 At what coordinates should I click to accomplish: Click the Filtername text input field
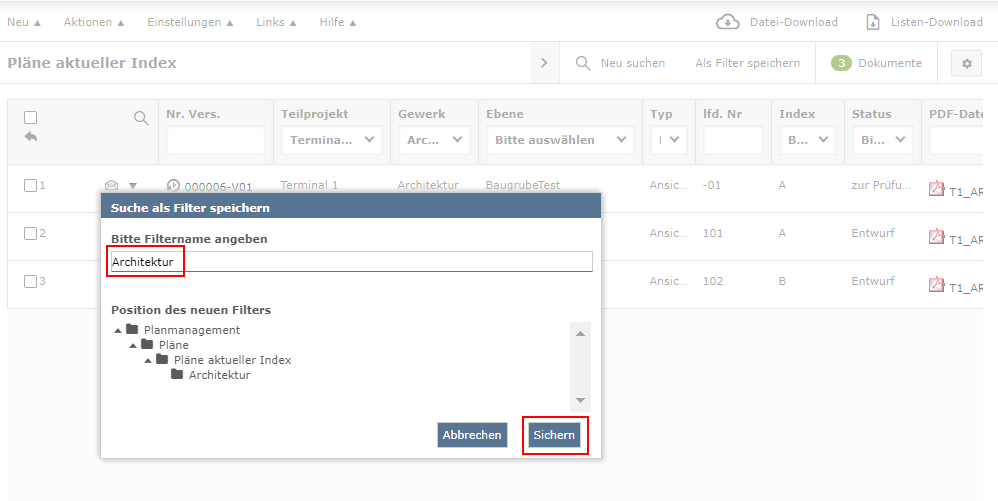point(350,262)
